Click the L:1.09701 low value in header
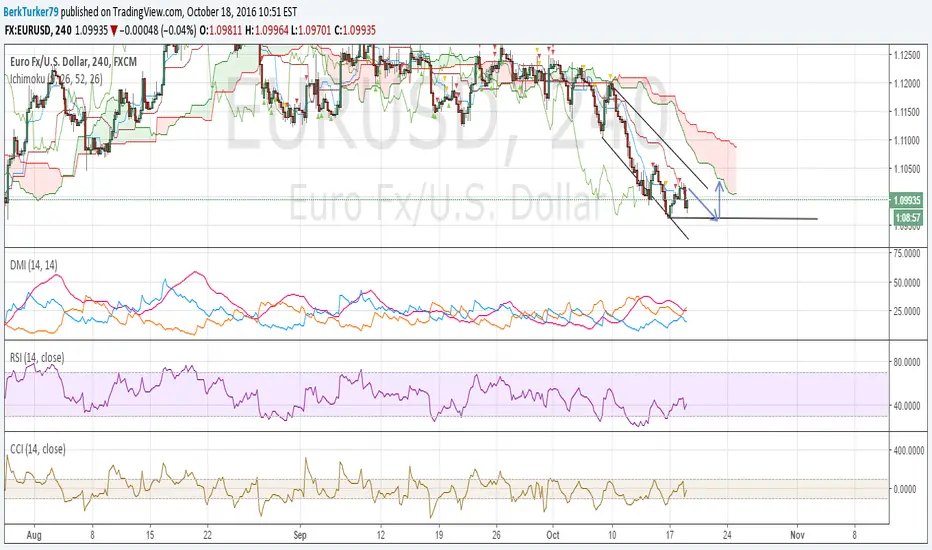932x550 pixels. tap(311, 30)
